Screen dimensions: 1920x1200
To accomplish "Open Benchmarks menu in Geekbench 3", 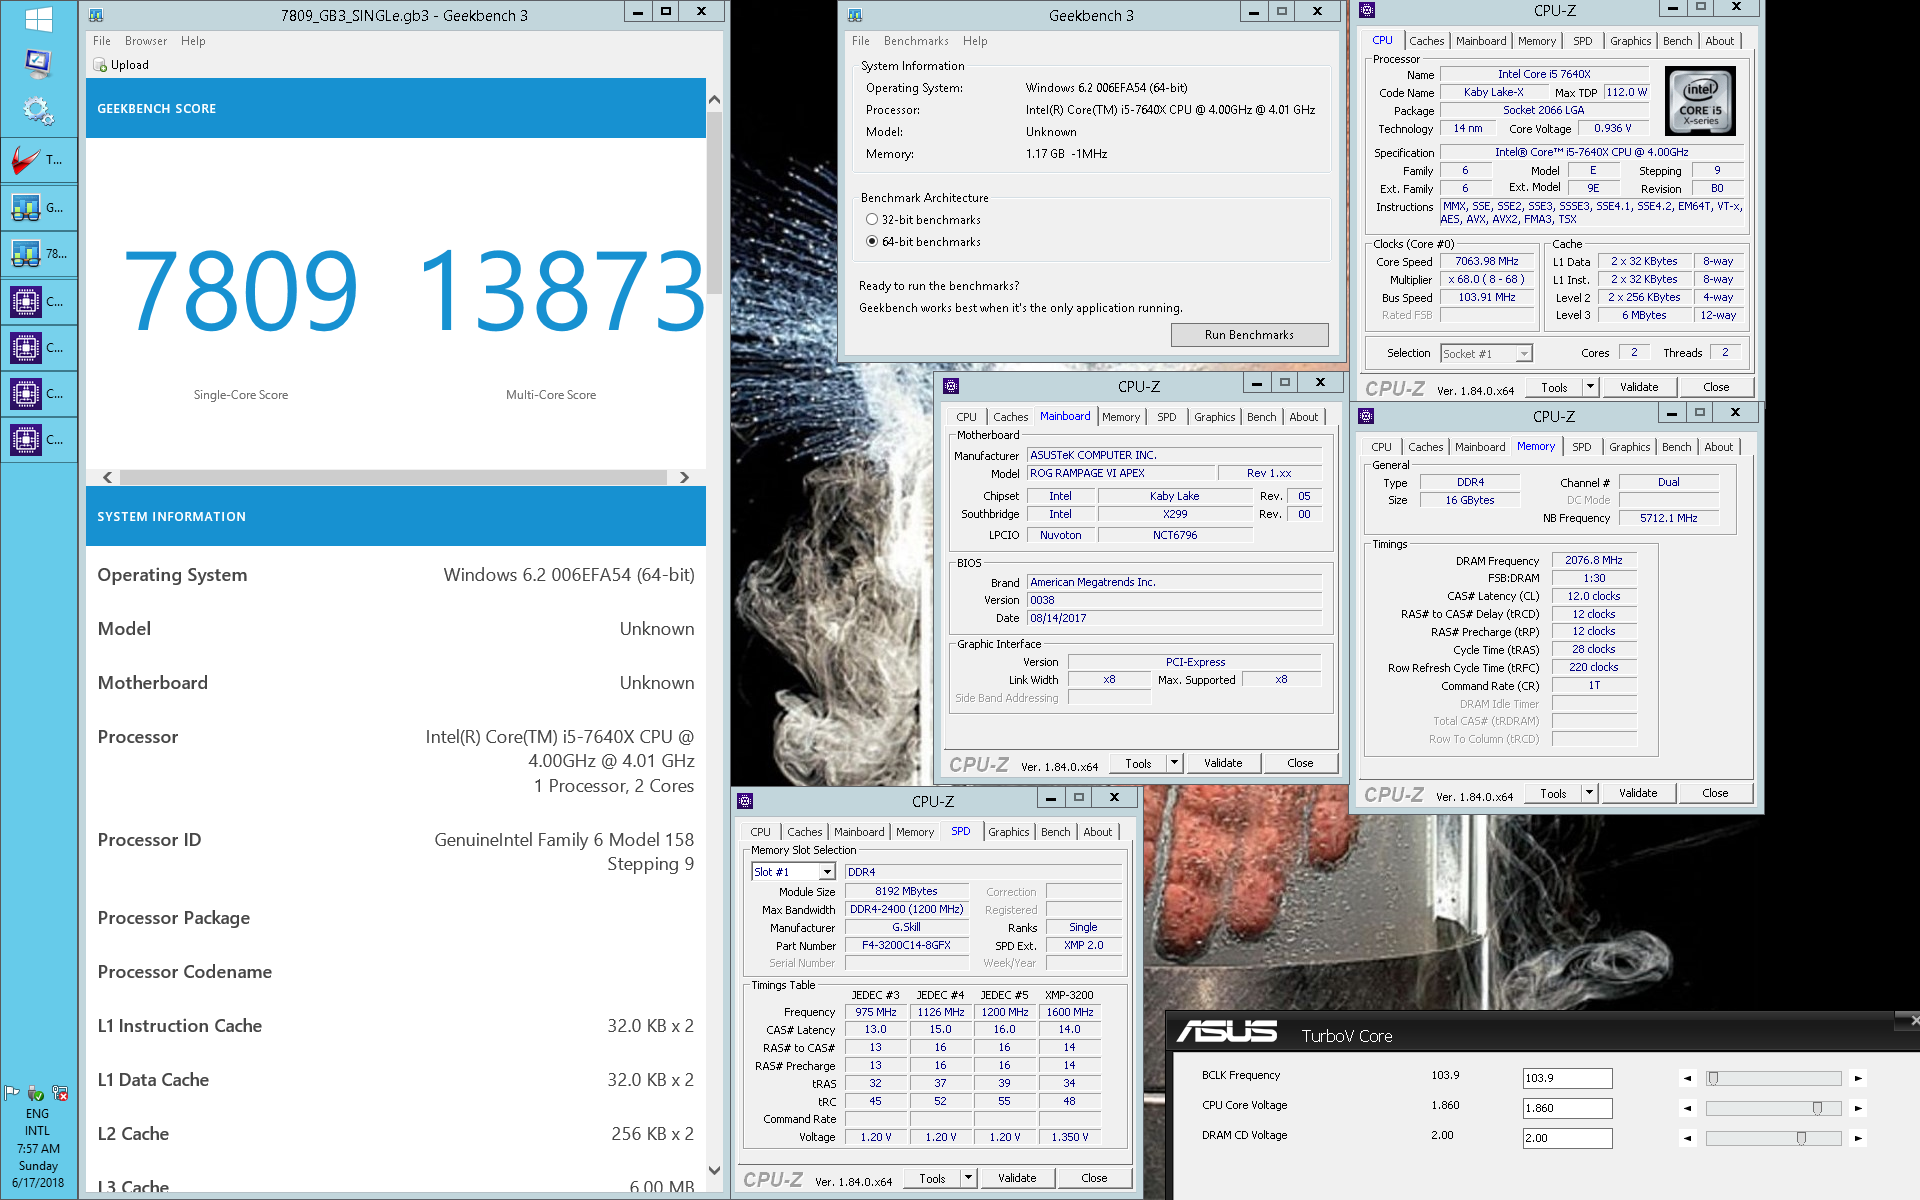I will [916, 41].
